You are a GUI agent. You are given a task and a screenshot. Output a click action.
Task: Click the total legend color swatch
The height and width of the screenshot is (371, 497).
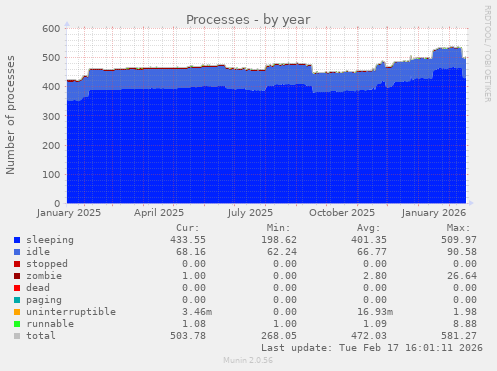17,336
